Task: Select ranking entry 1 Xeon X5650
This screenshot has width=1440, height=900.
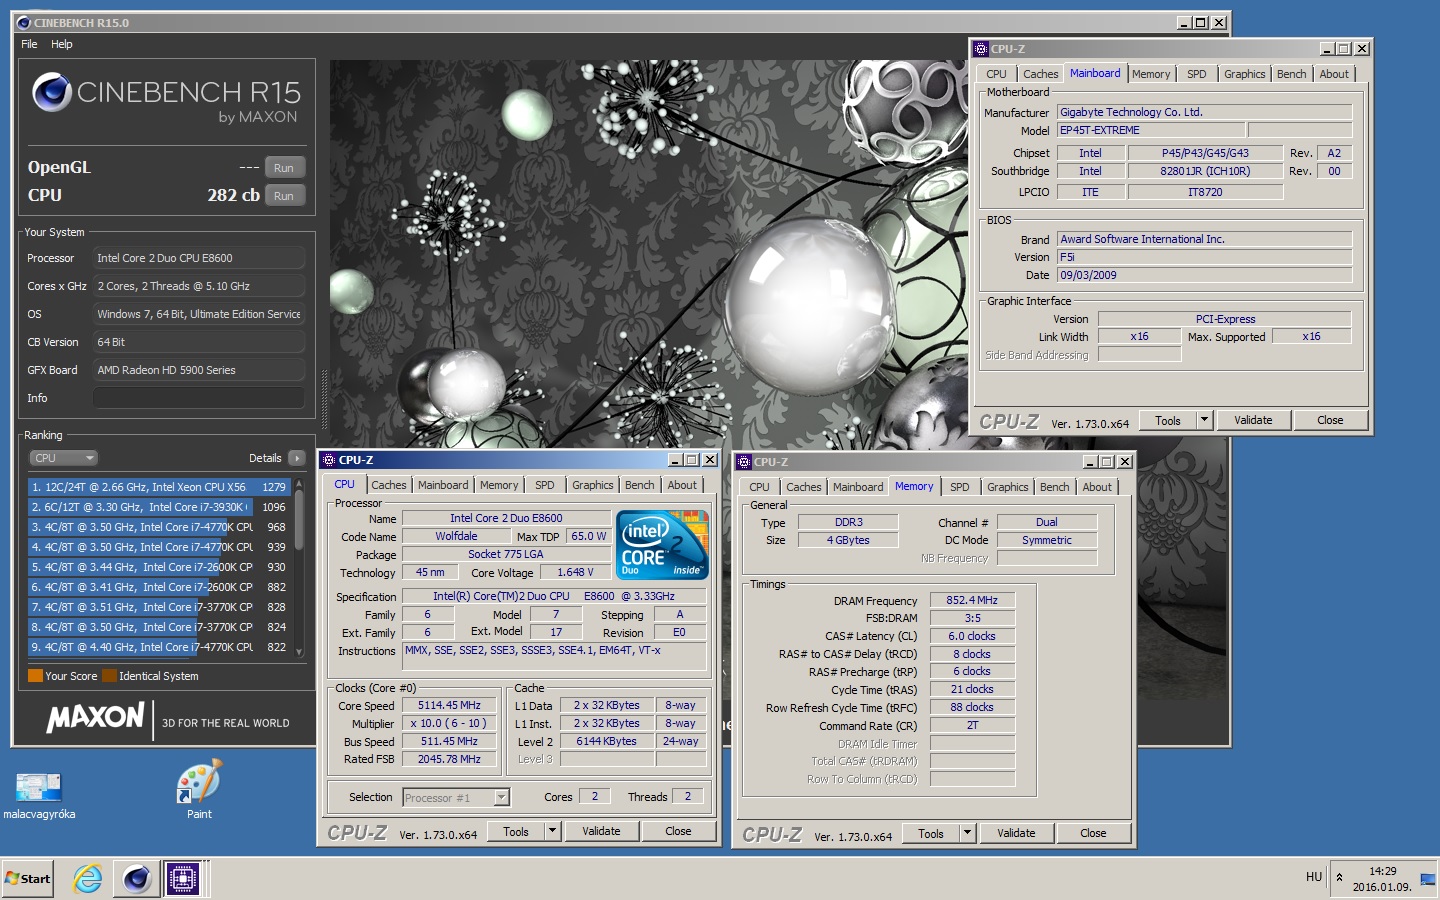Action: coord(159,487)
